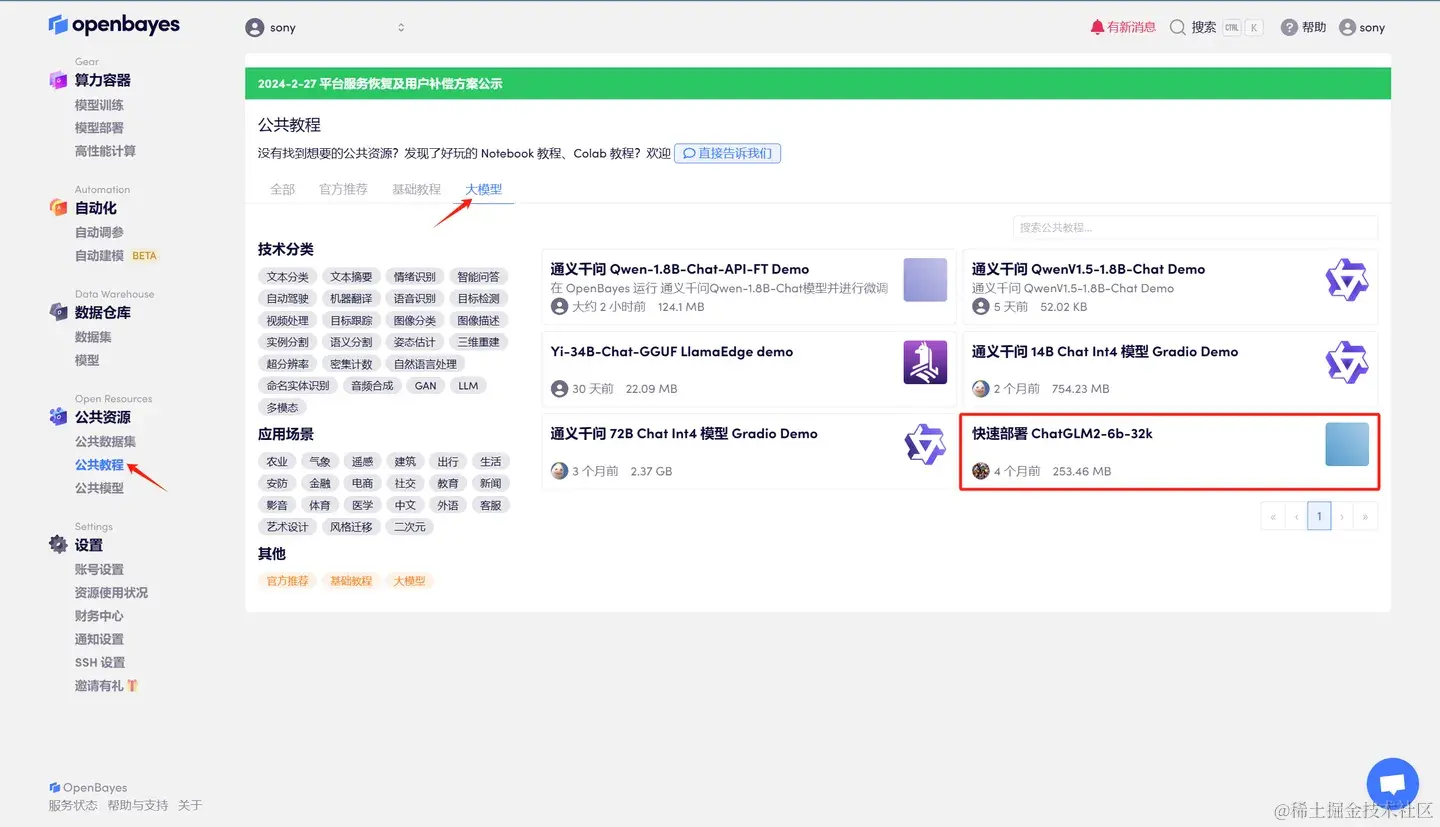Image resolution: width=1440 pixels, height=827 pixels.
Task: Click the green 平台服务恢复 announcement banner
Action: (818, 84)
